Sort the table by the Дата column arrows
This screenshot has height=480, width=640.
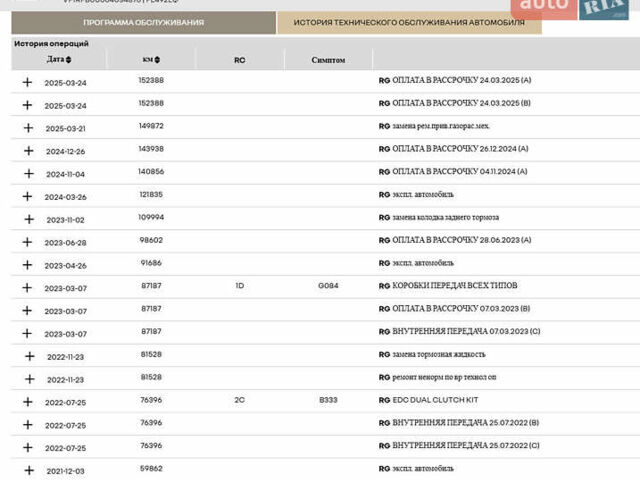tap(69, 60)
